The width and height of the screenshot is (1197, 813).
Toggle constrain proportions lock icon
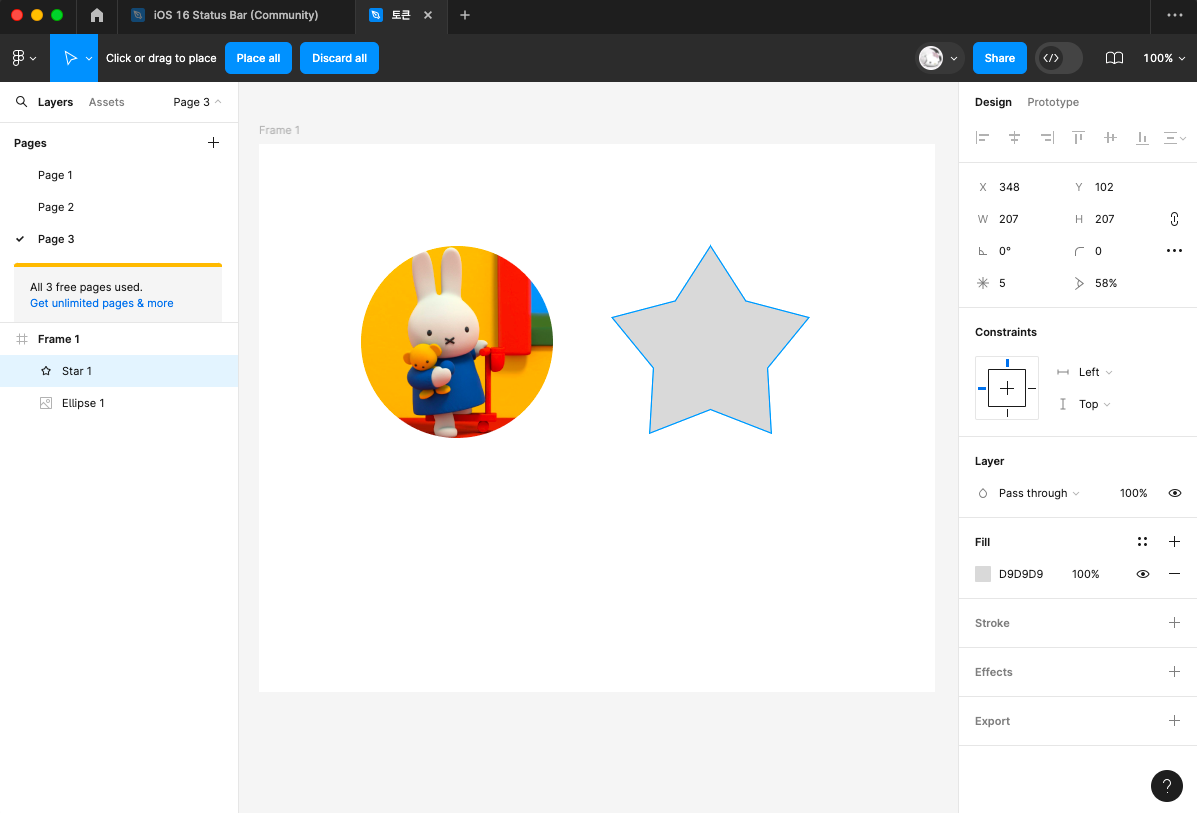click(1174, 219)
